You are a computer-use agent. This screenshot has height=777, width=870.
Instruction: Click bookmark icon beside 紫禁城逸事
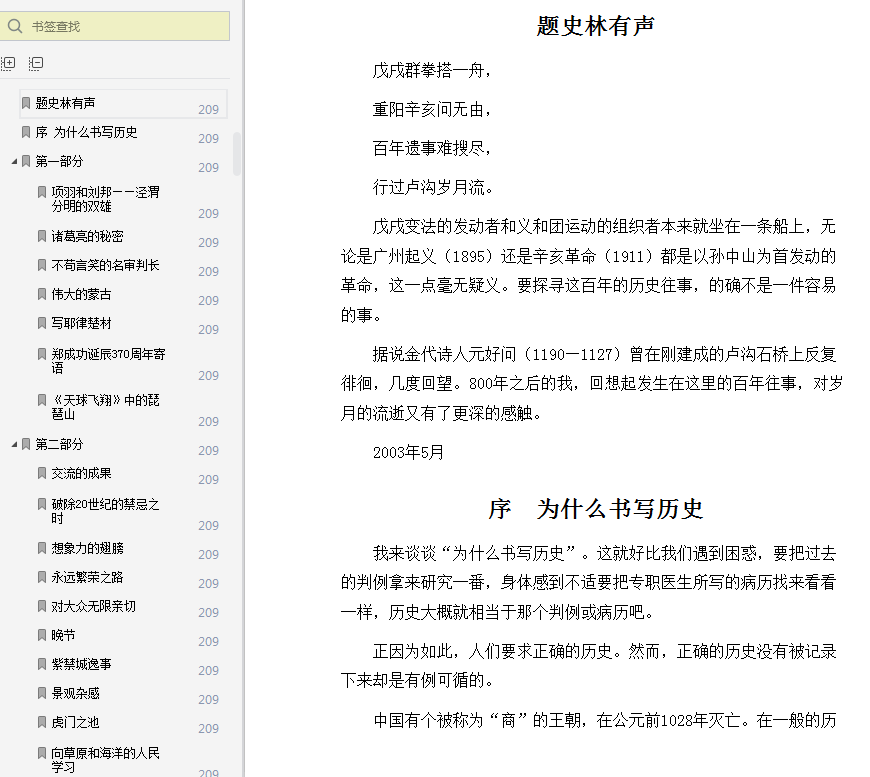point(42,664)
